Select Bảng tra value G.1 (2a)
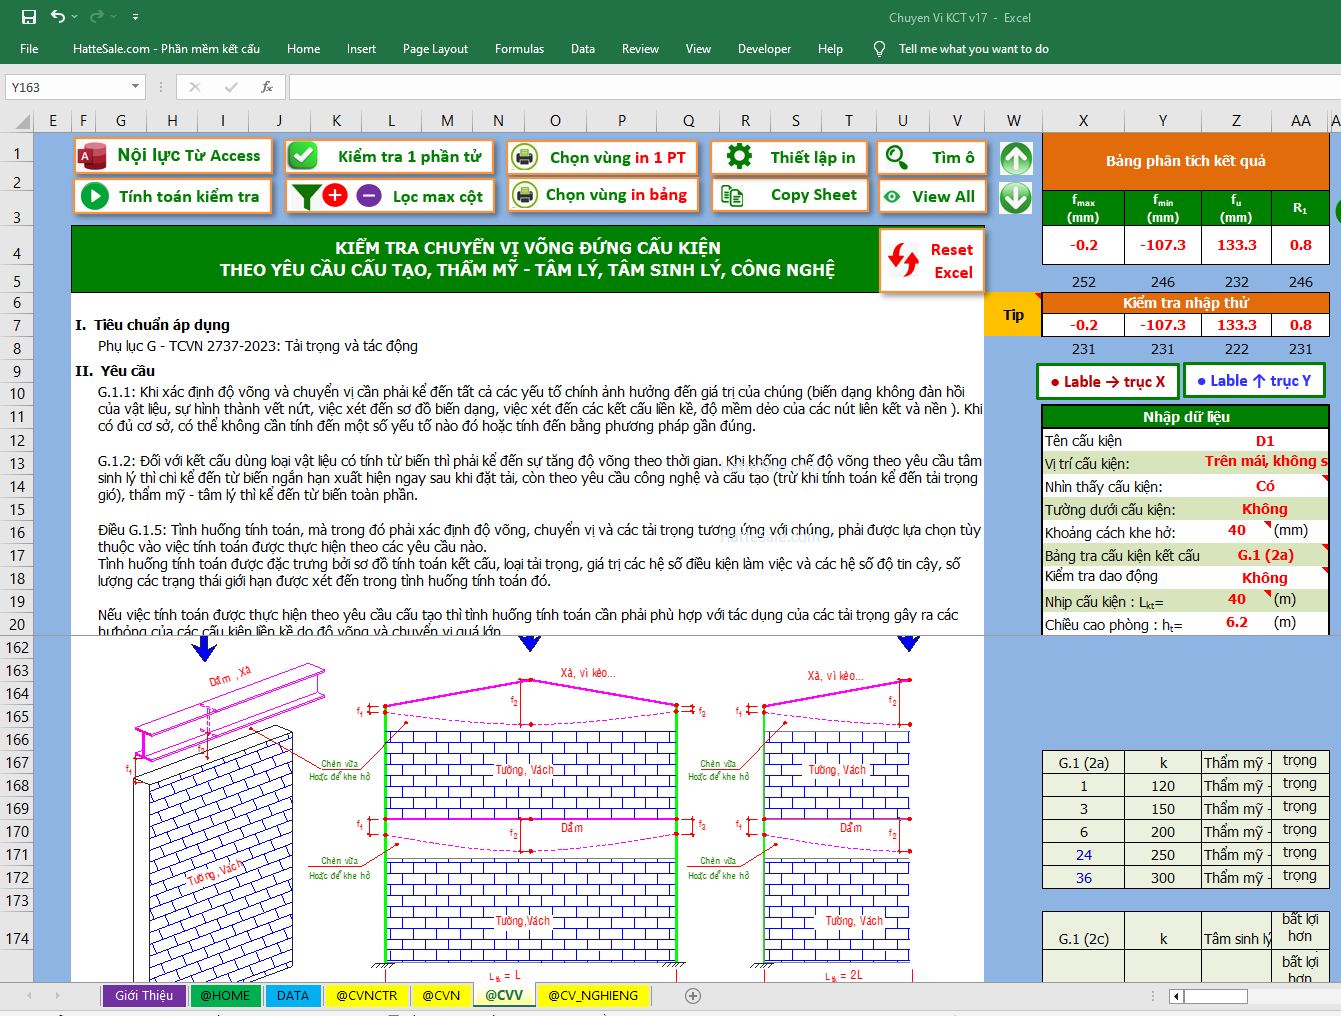Screen dimensions: 1341x1016 click(1265, 555)
